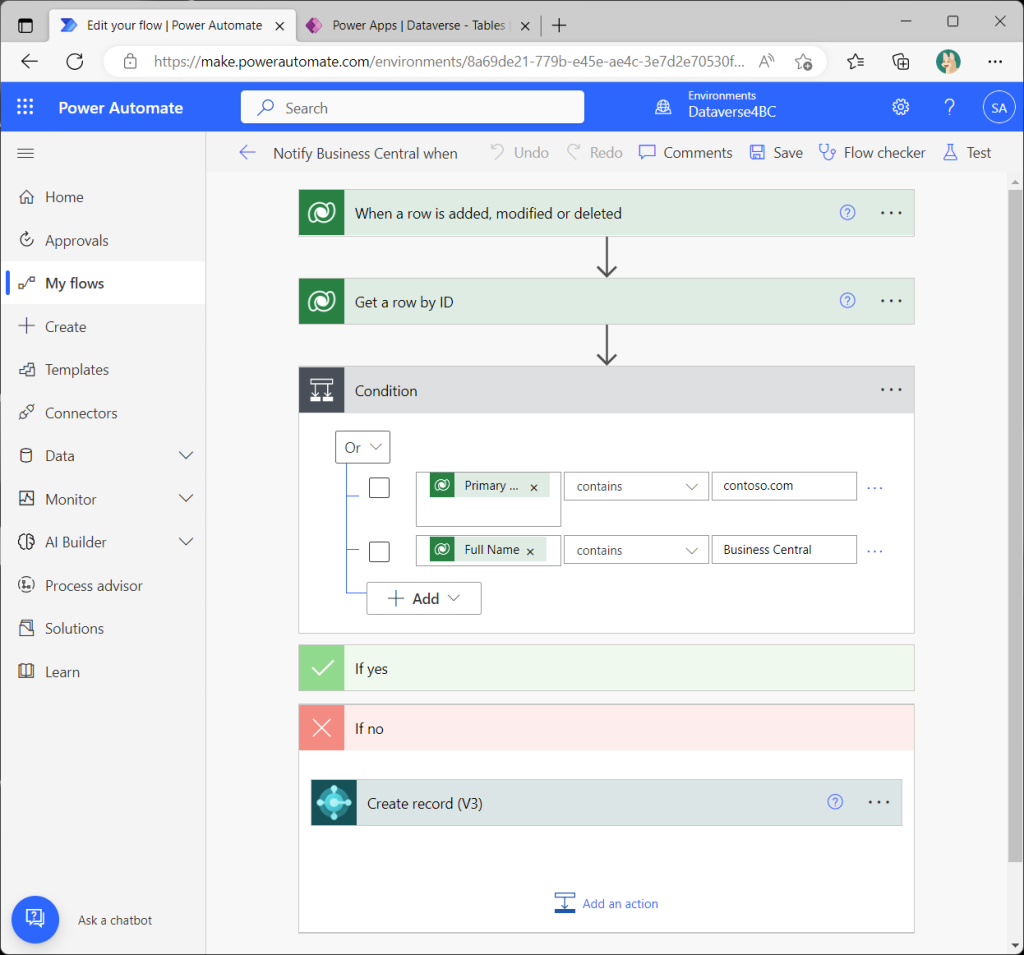Check the box for the Full Name condition row
The width and height of the screenshot is (1024, 955).
click(379, 551)
